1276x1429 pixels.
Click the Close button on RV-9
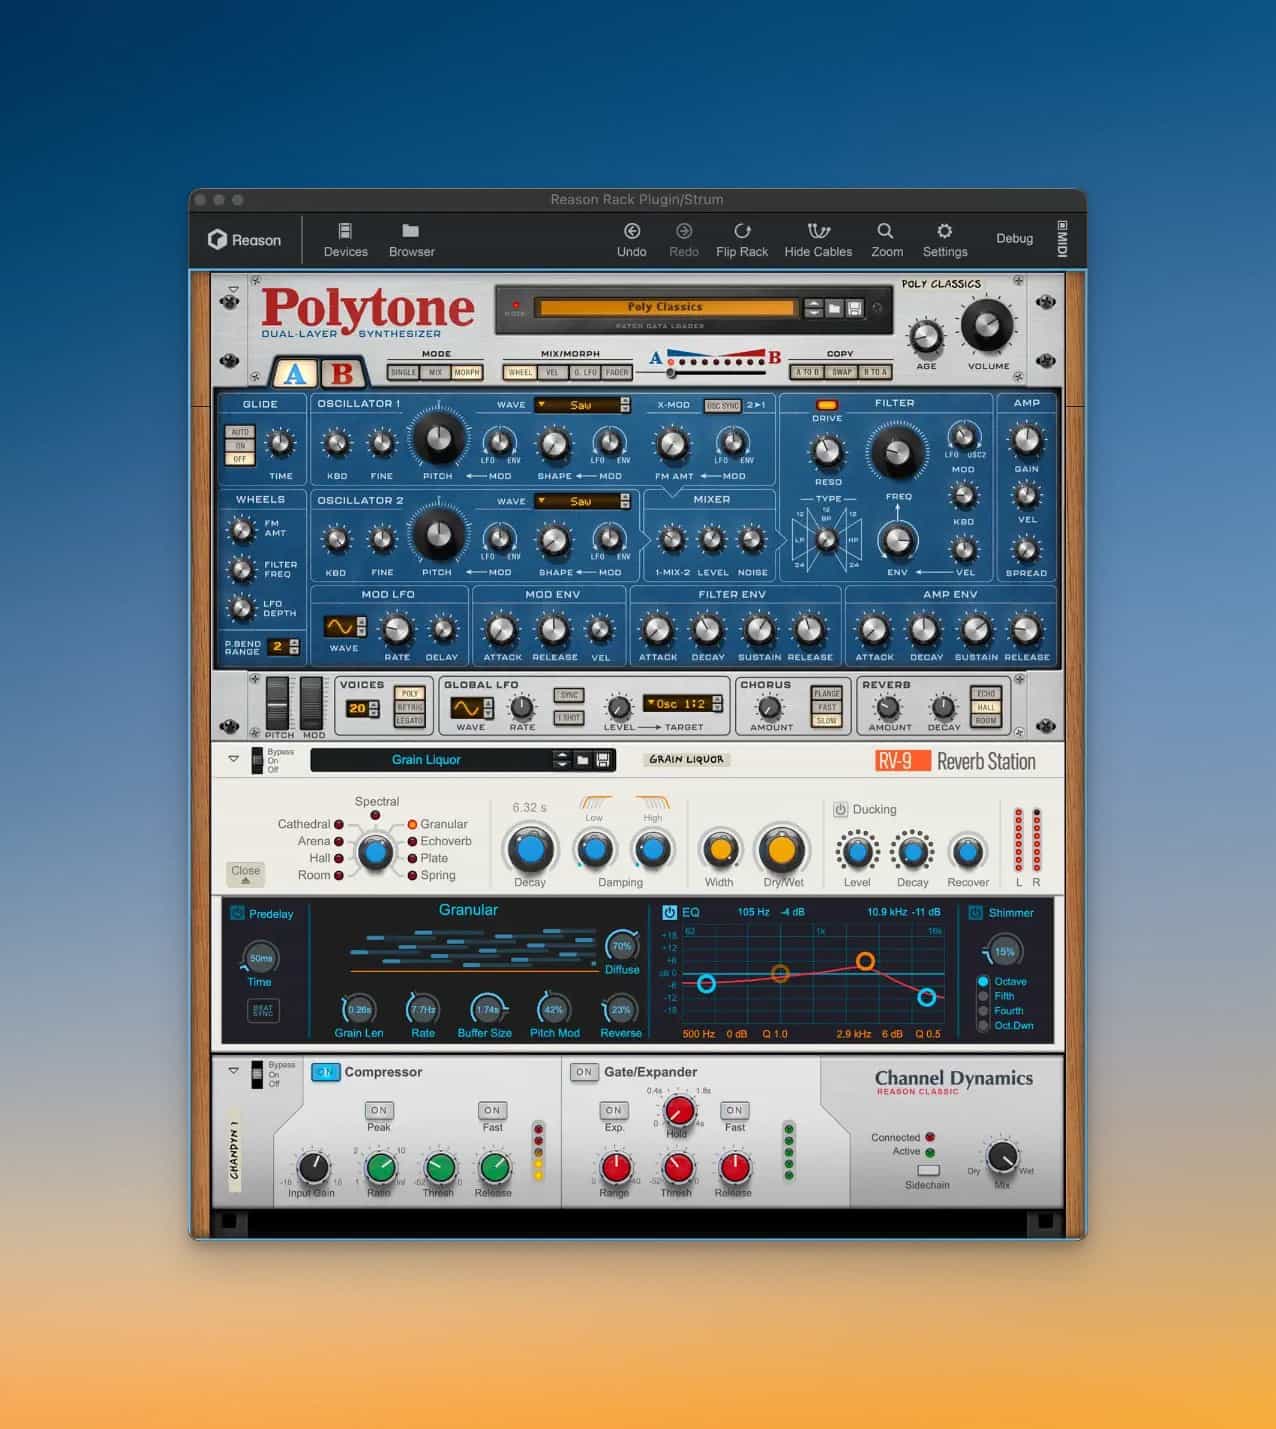point(245,873)
